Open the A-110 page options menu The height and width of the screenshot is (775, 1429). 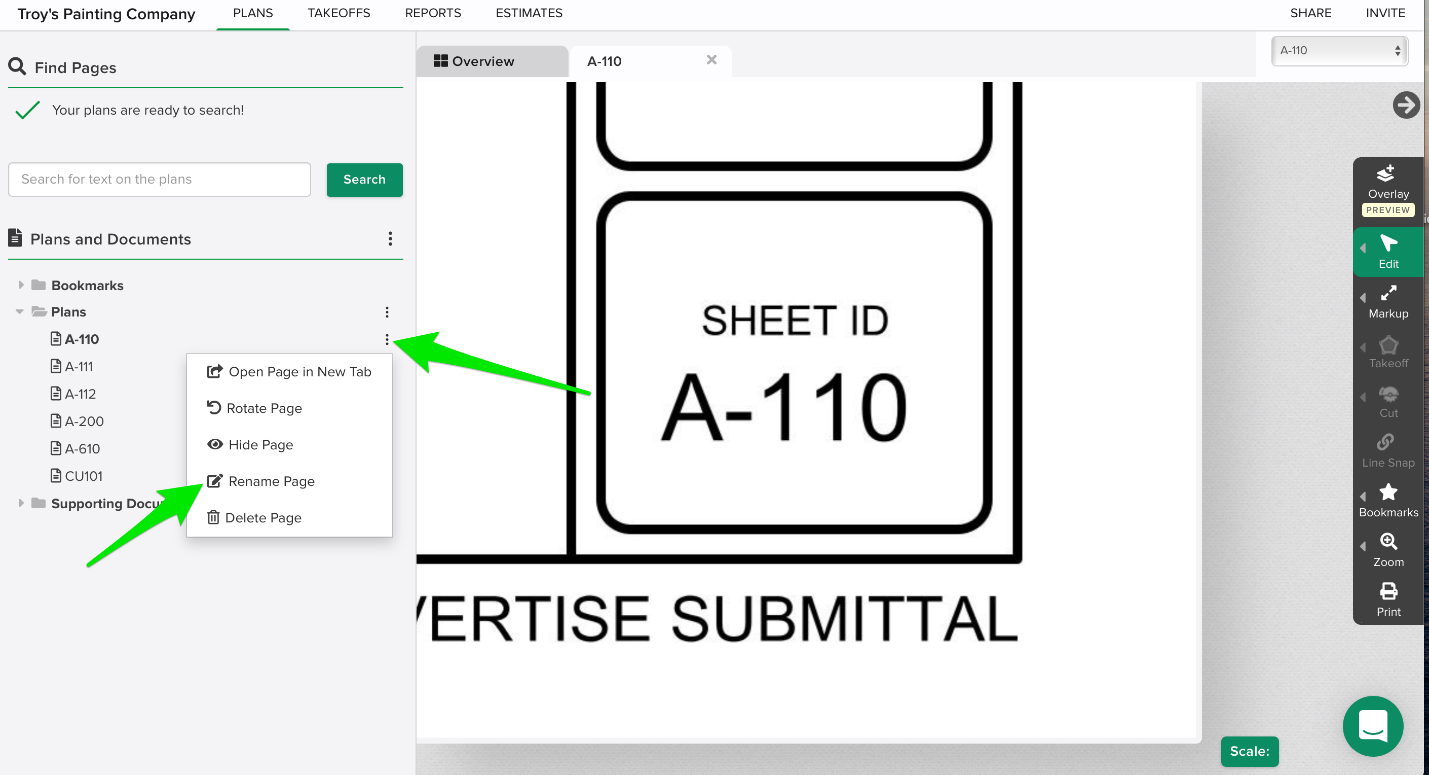coord(387,340)
